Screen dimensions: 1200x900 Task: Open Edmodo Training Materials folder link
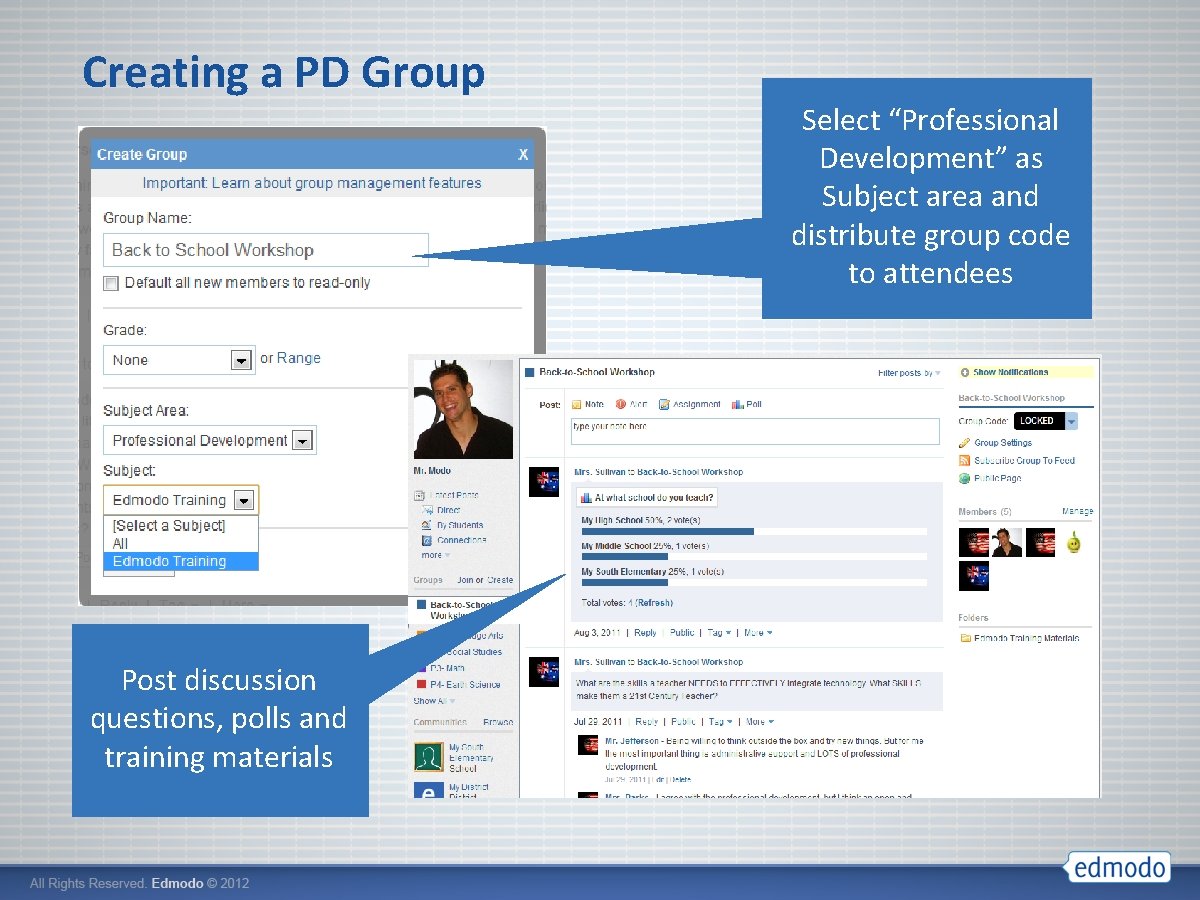(1027, 638)
